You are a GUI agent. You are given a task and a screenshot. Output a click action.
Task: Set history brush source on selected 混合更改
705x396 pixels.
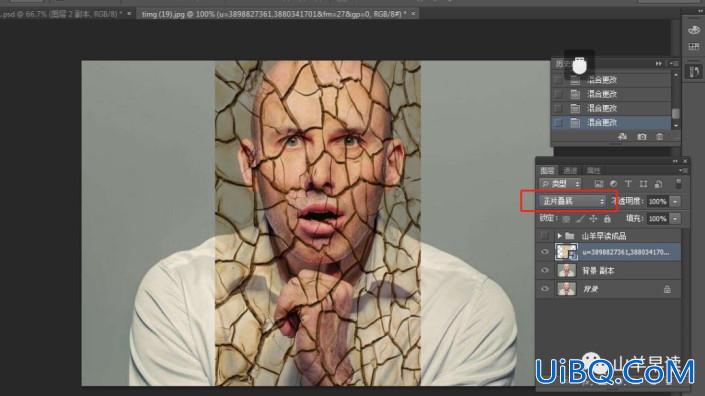558,122
